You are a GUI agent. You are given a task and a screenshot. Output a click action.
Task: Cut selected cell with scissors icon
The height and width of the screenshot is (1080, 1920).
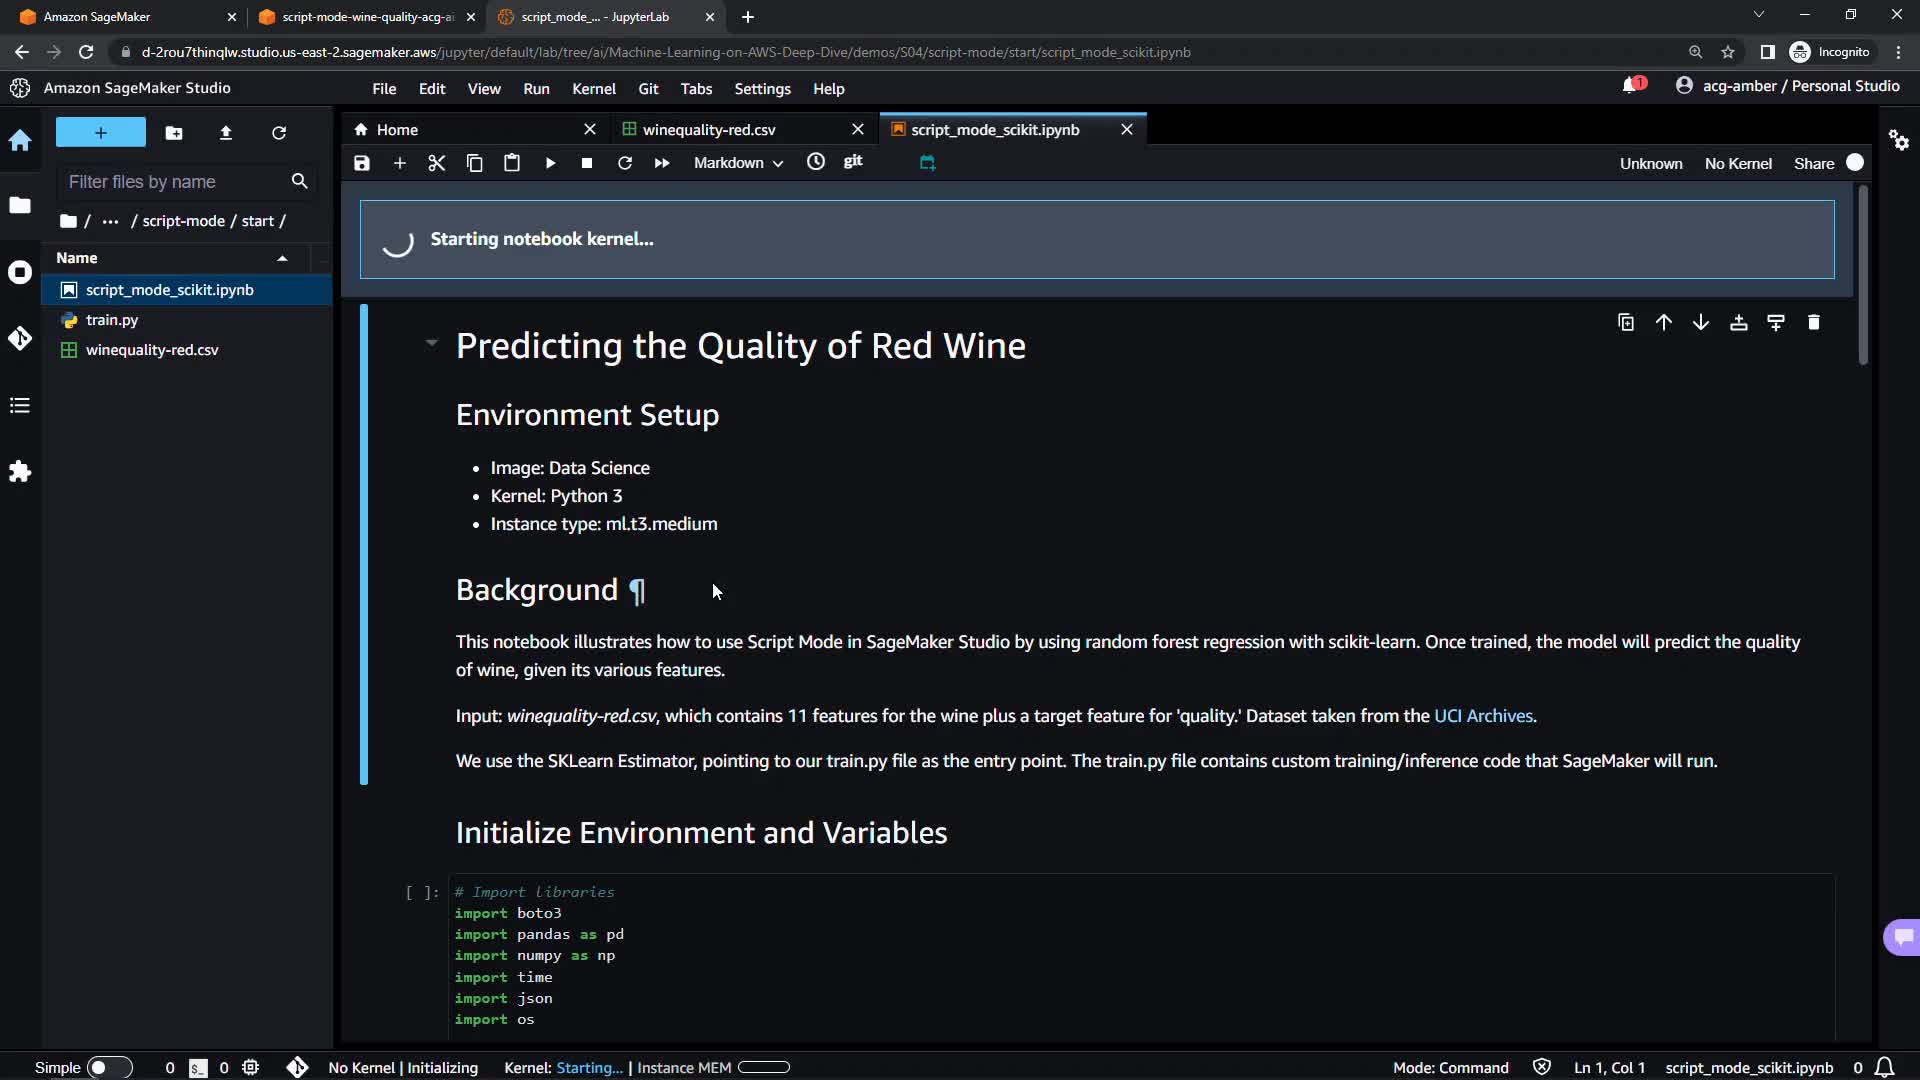tap(437, 163)
